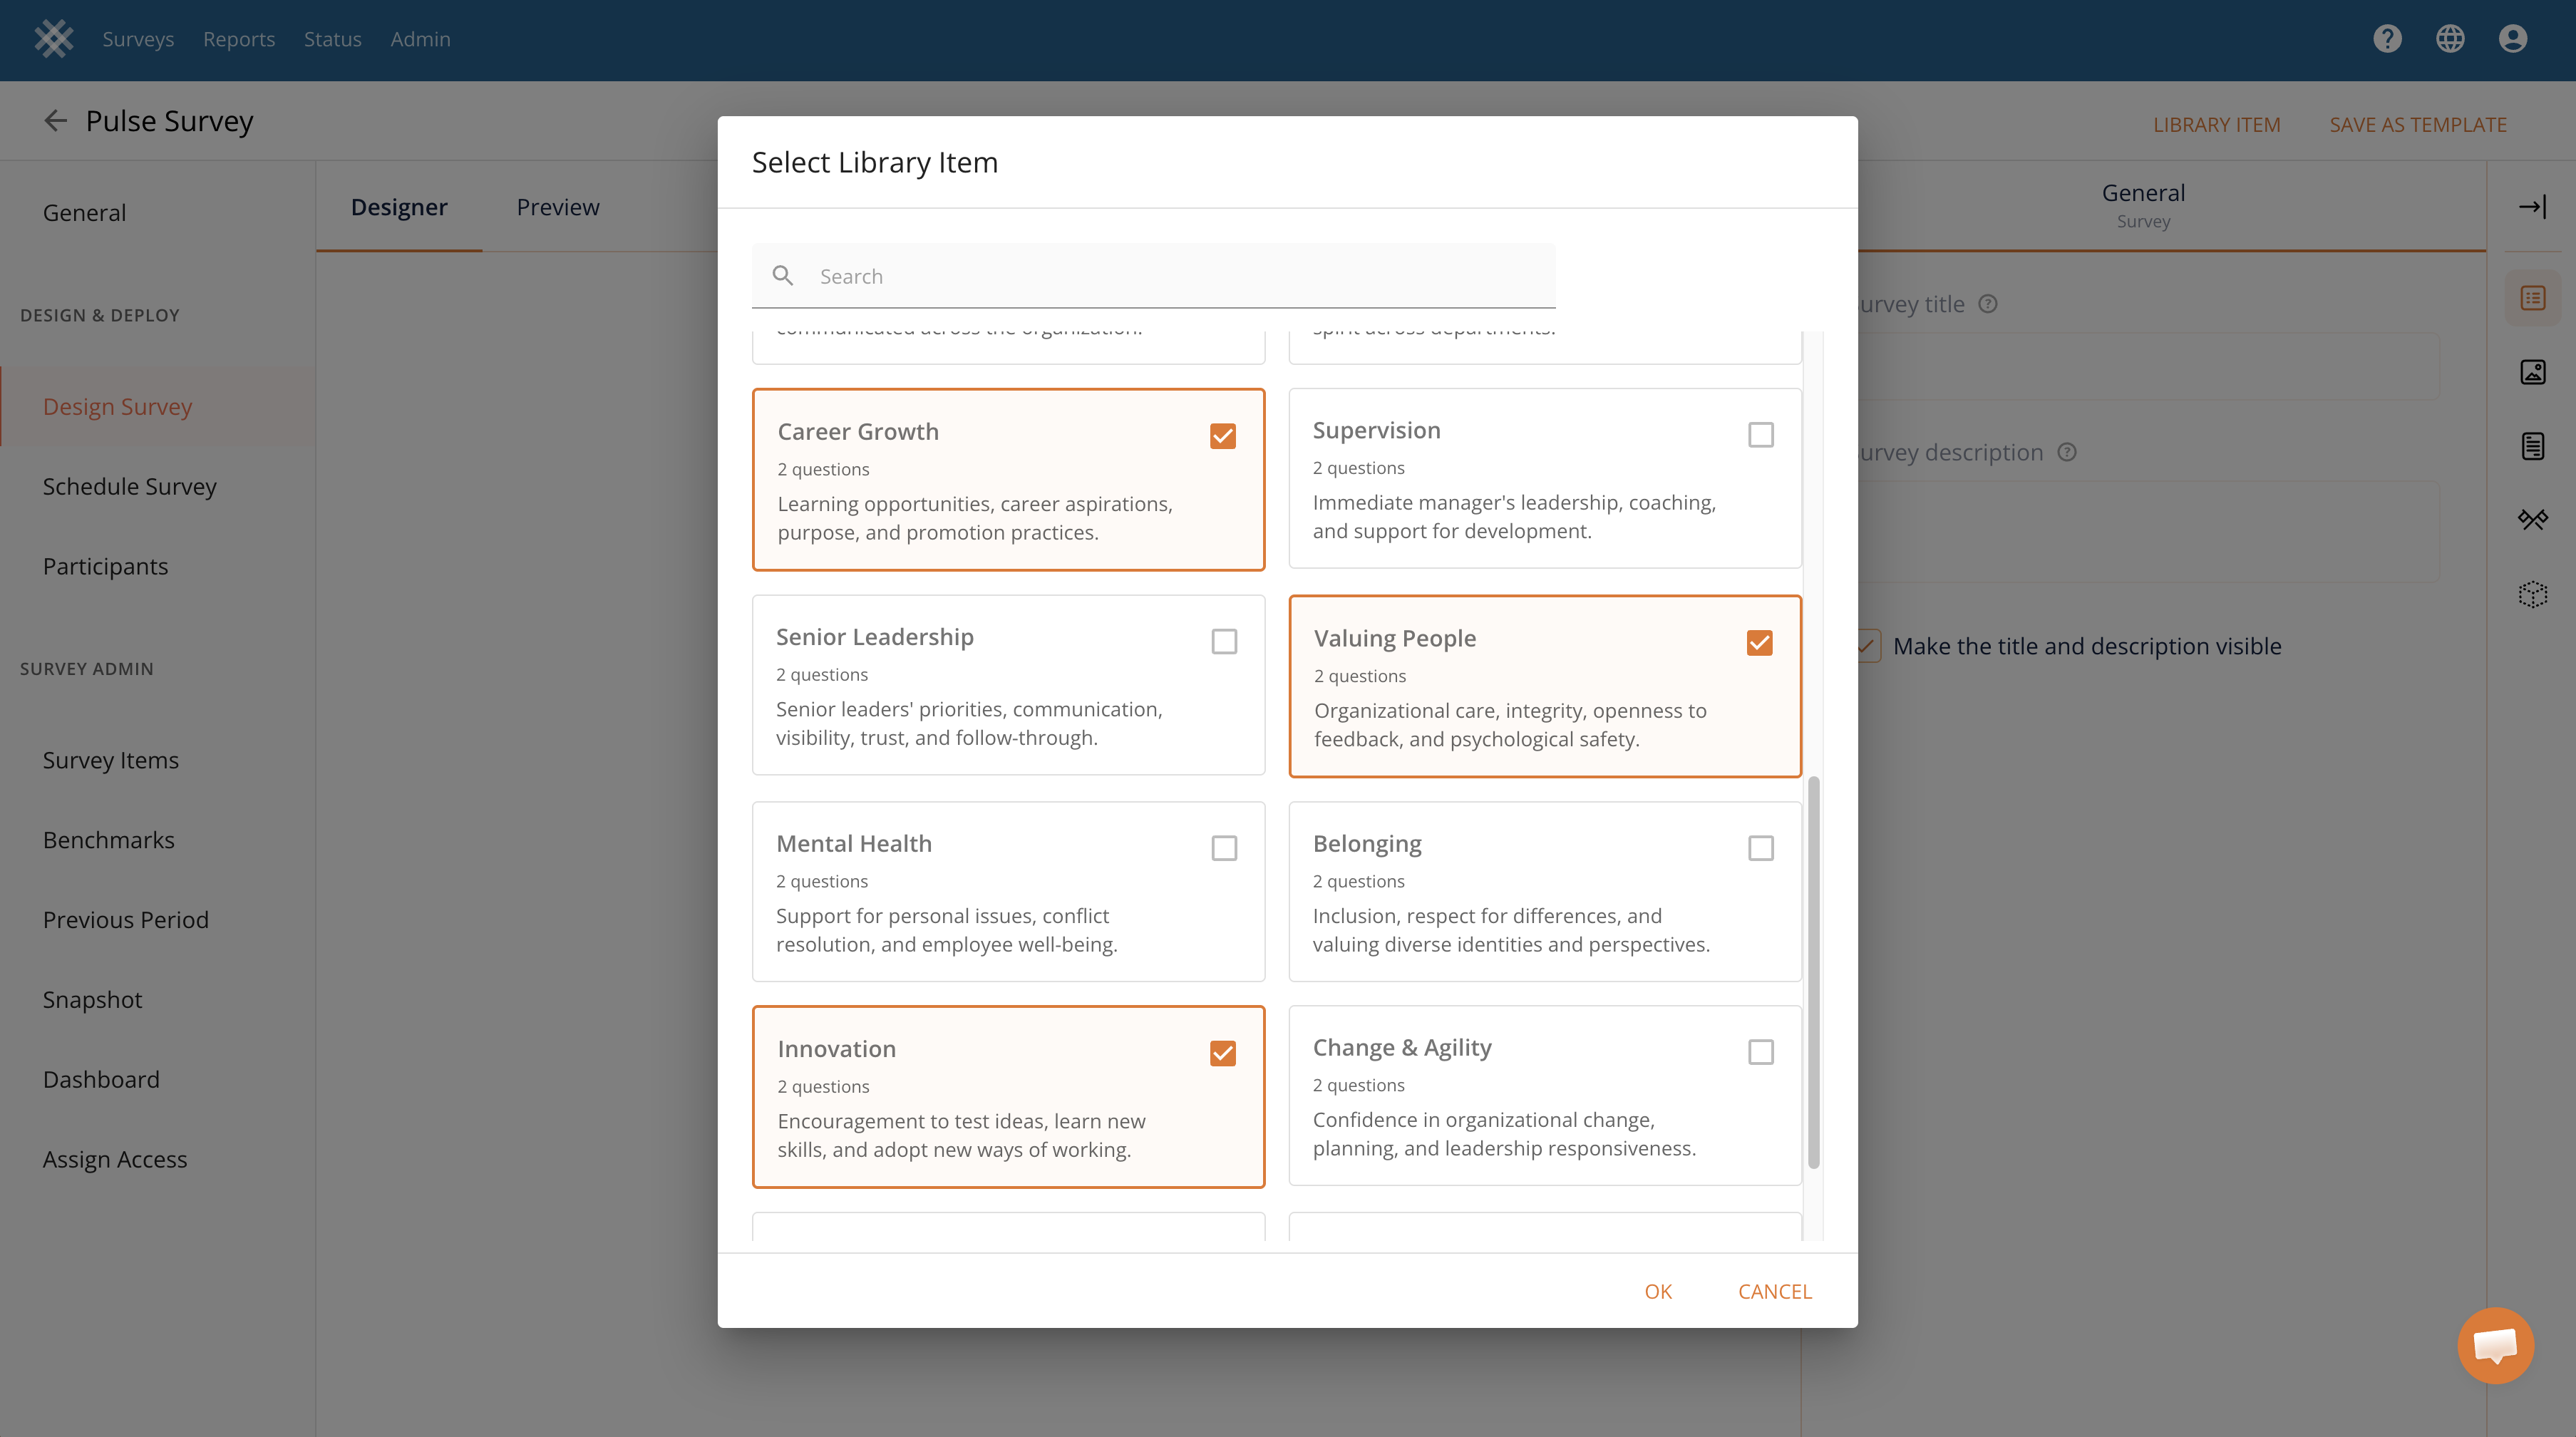The image size is (2576, 1437).
Task: Check the Senior Leadership checkbox
Action: pos(1224,641)
